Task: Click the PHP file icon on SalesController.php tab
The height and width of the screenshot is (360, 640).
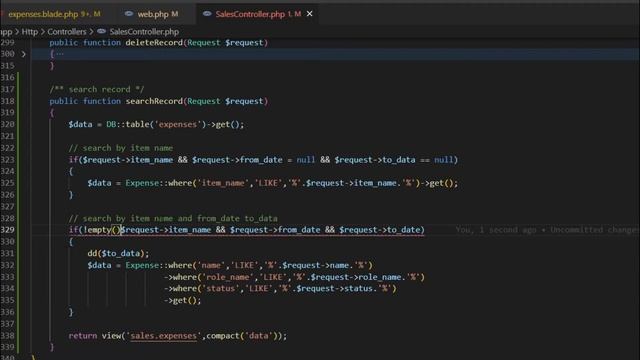Action: [207, 14]
